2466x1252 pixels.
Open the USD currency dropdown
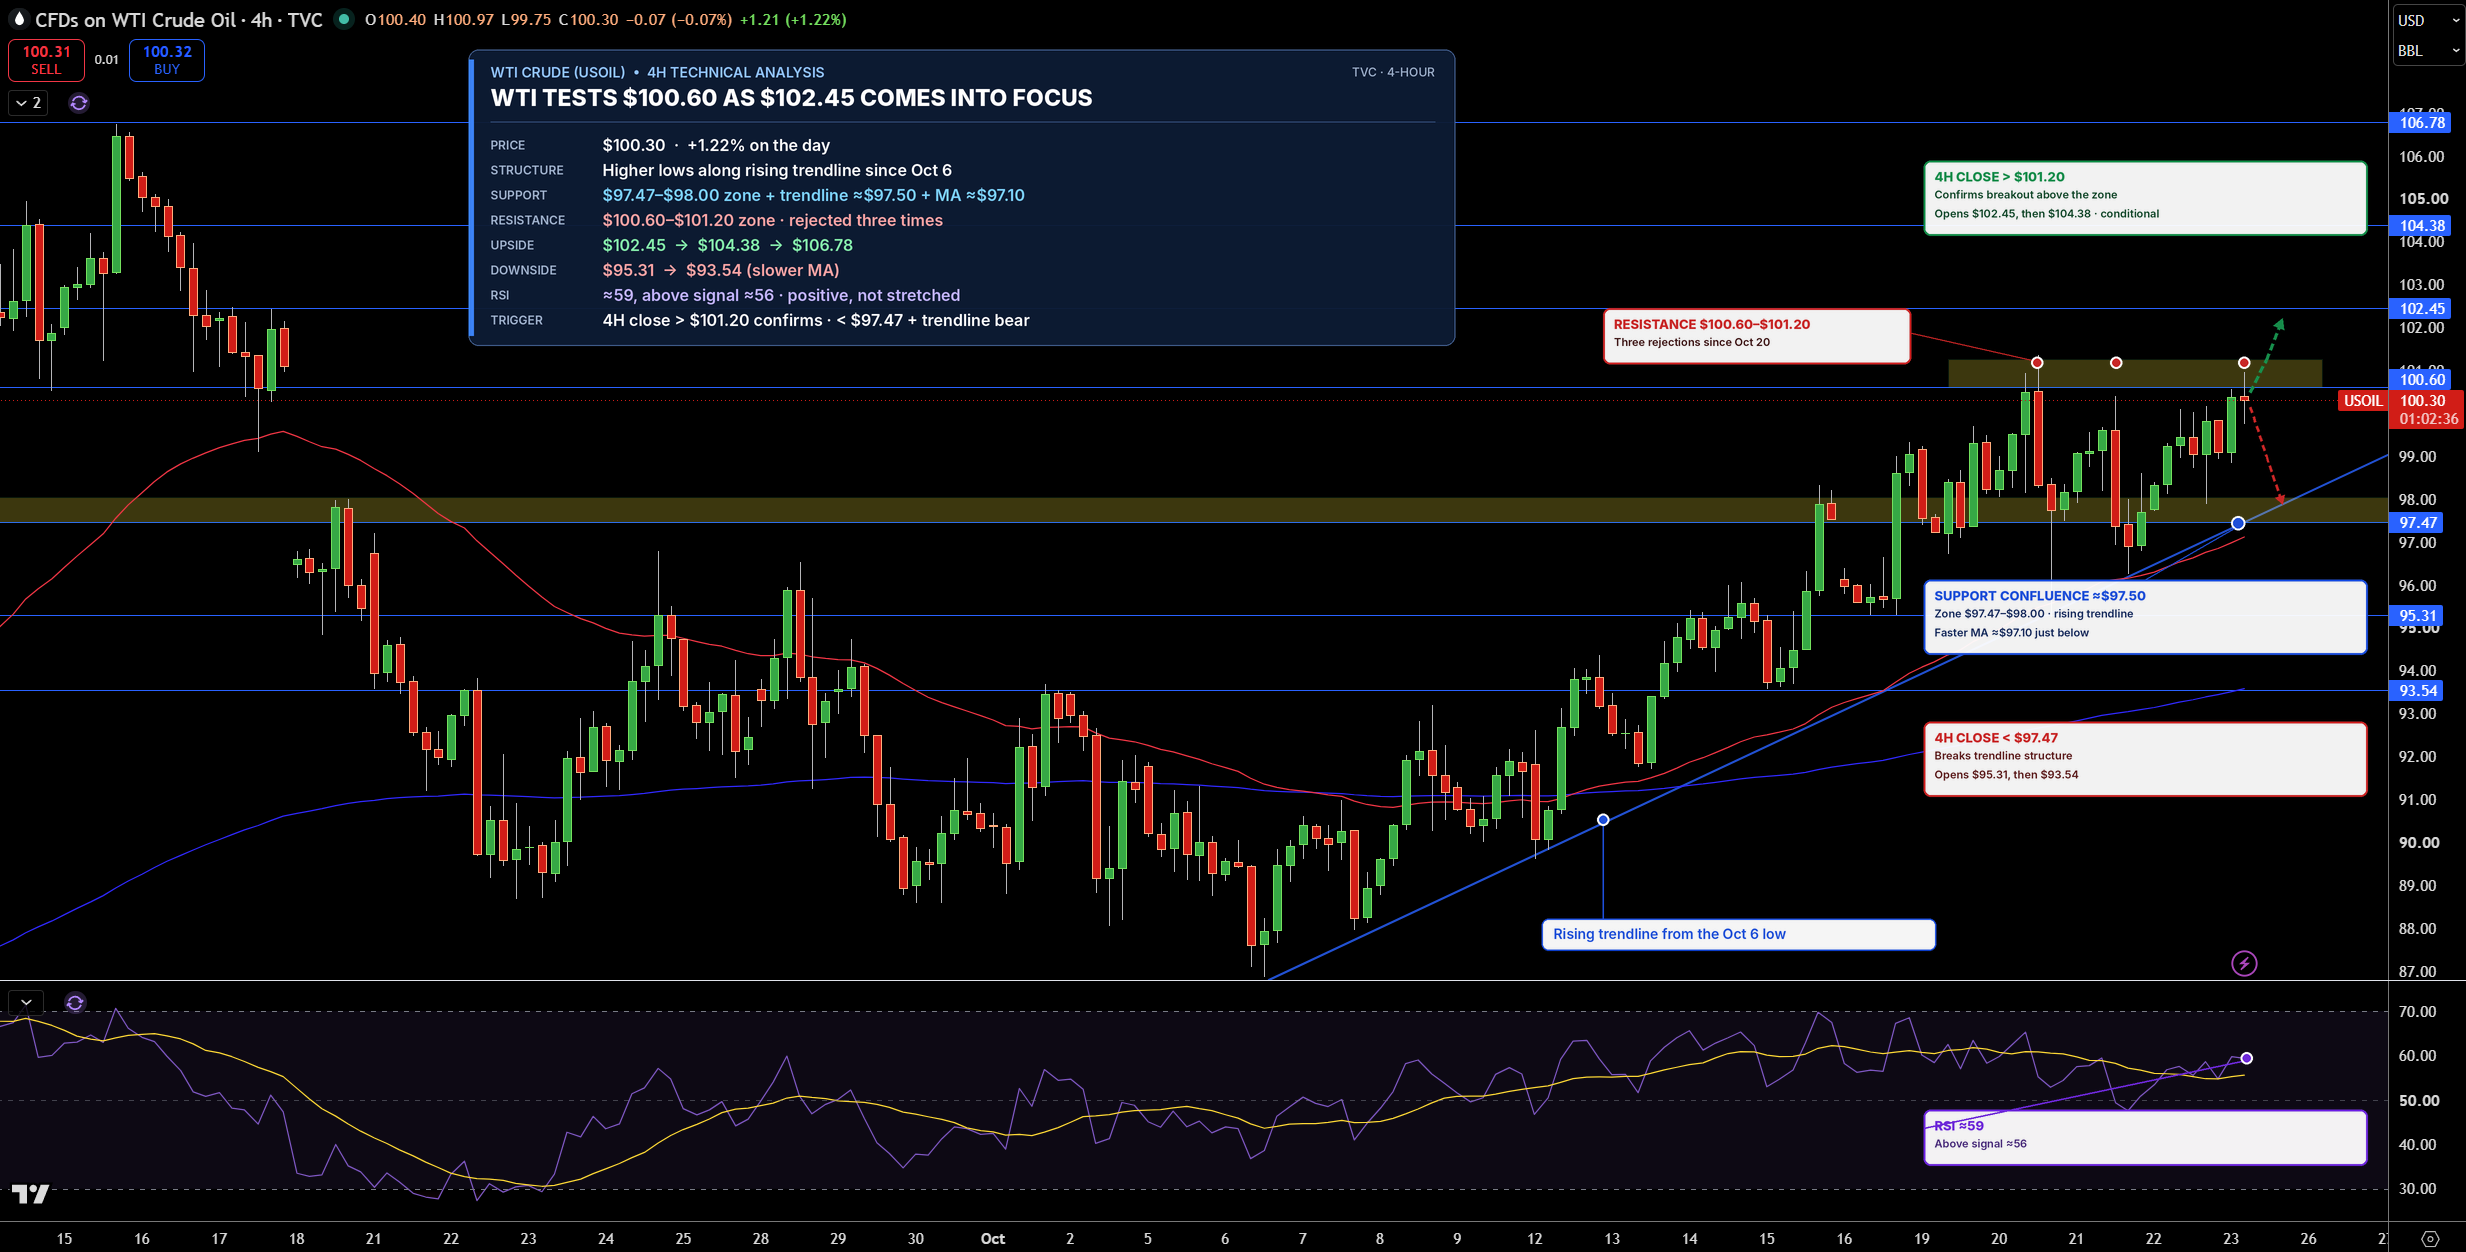click(x=2429, y=20)
